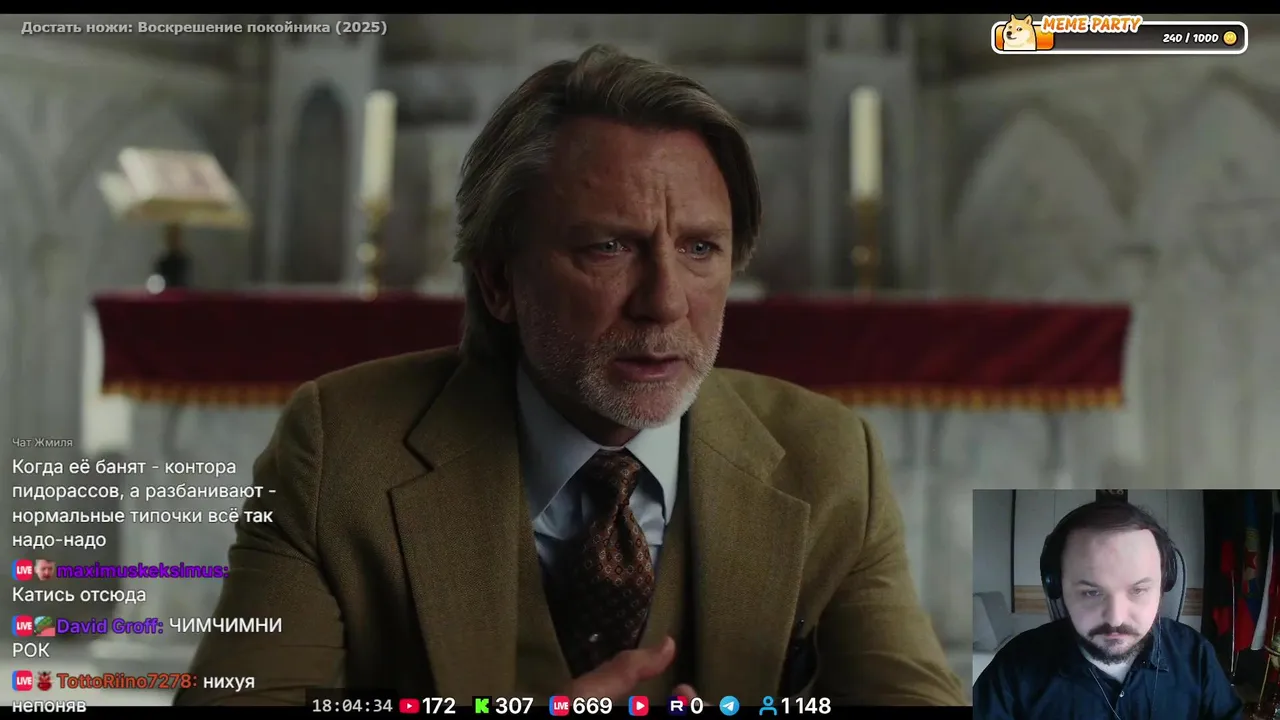Click the LIVE badge icon beside 669
The height and width of the screenshot is (720, 1280).
click(x=560, y=706)
